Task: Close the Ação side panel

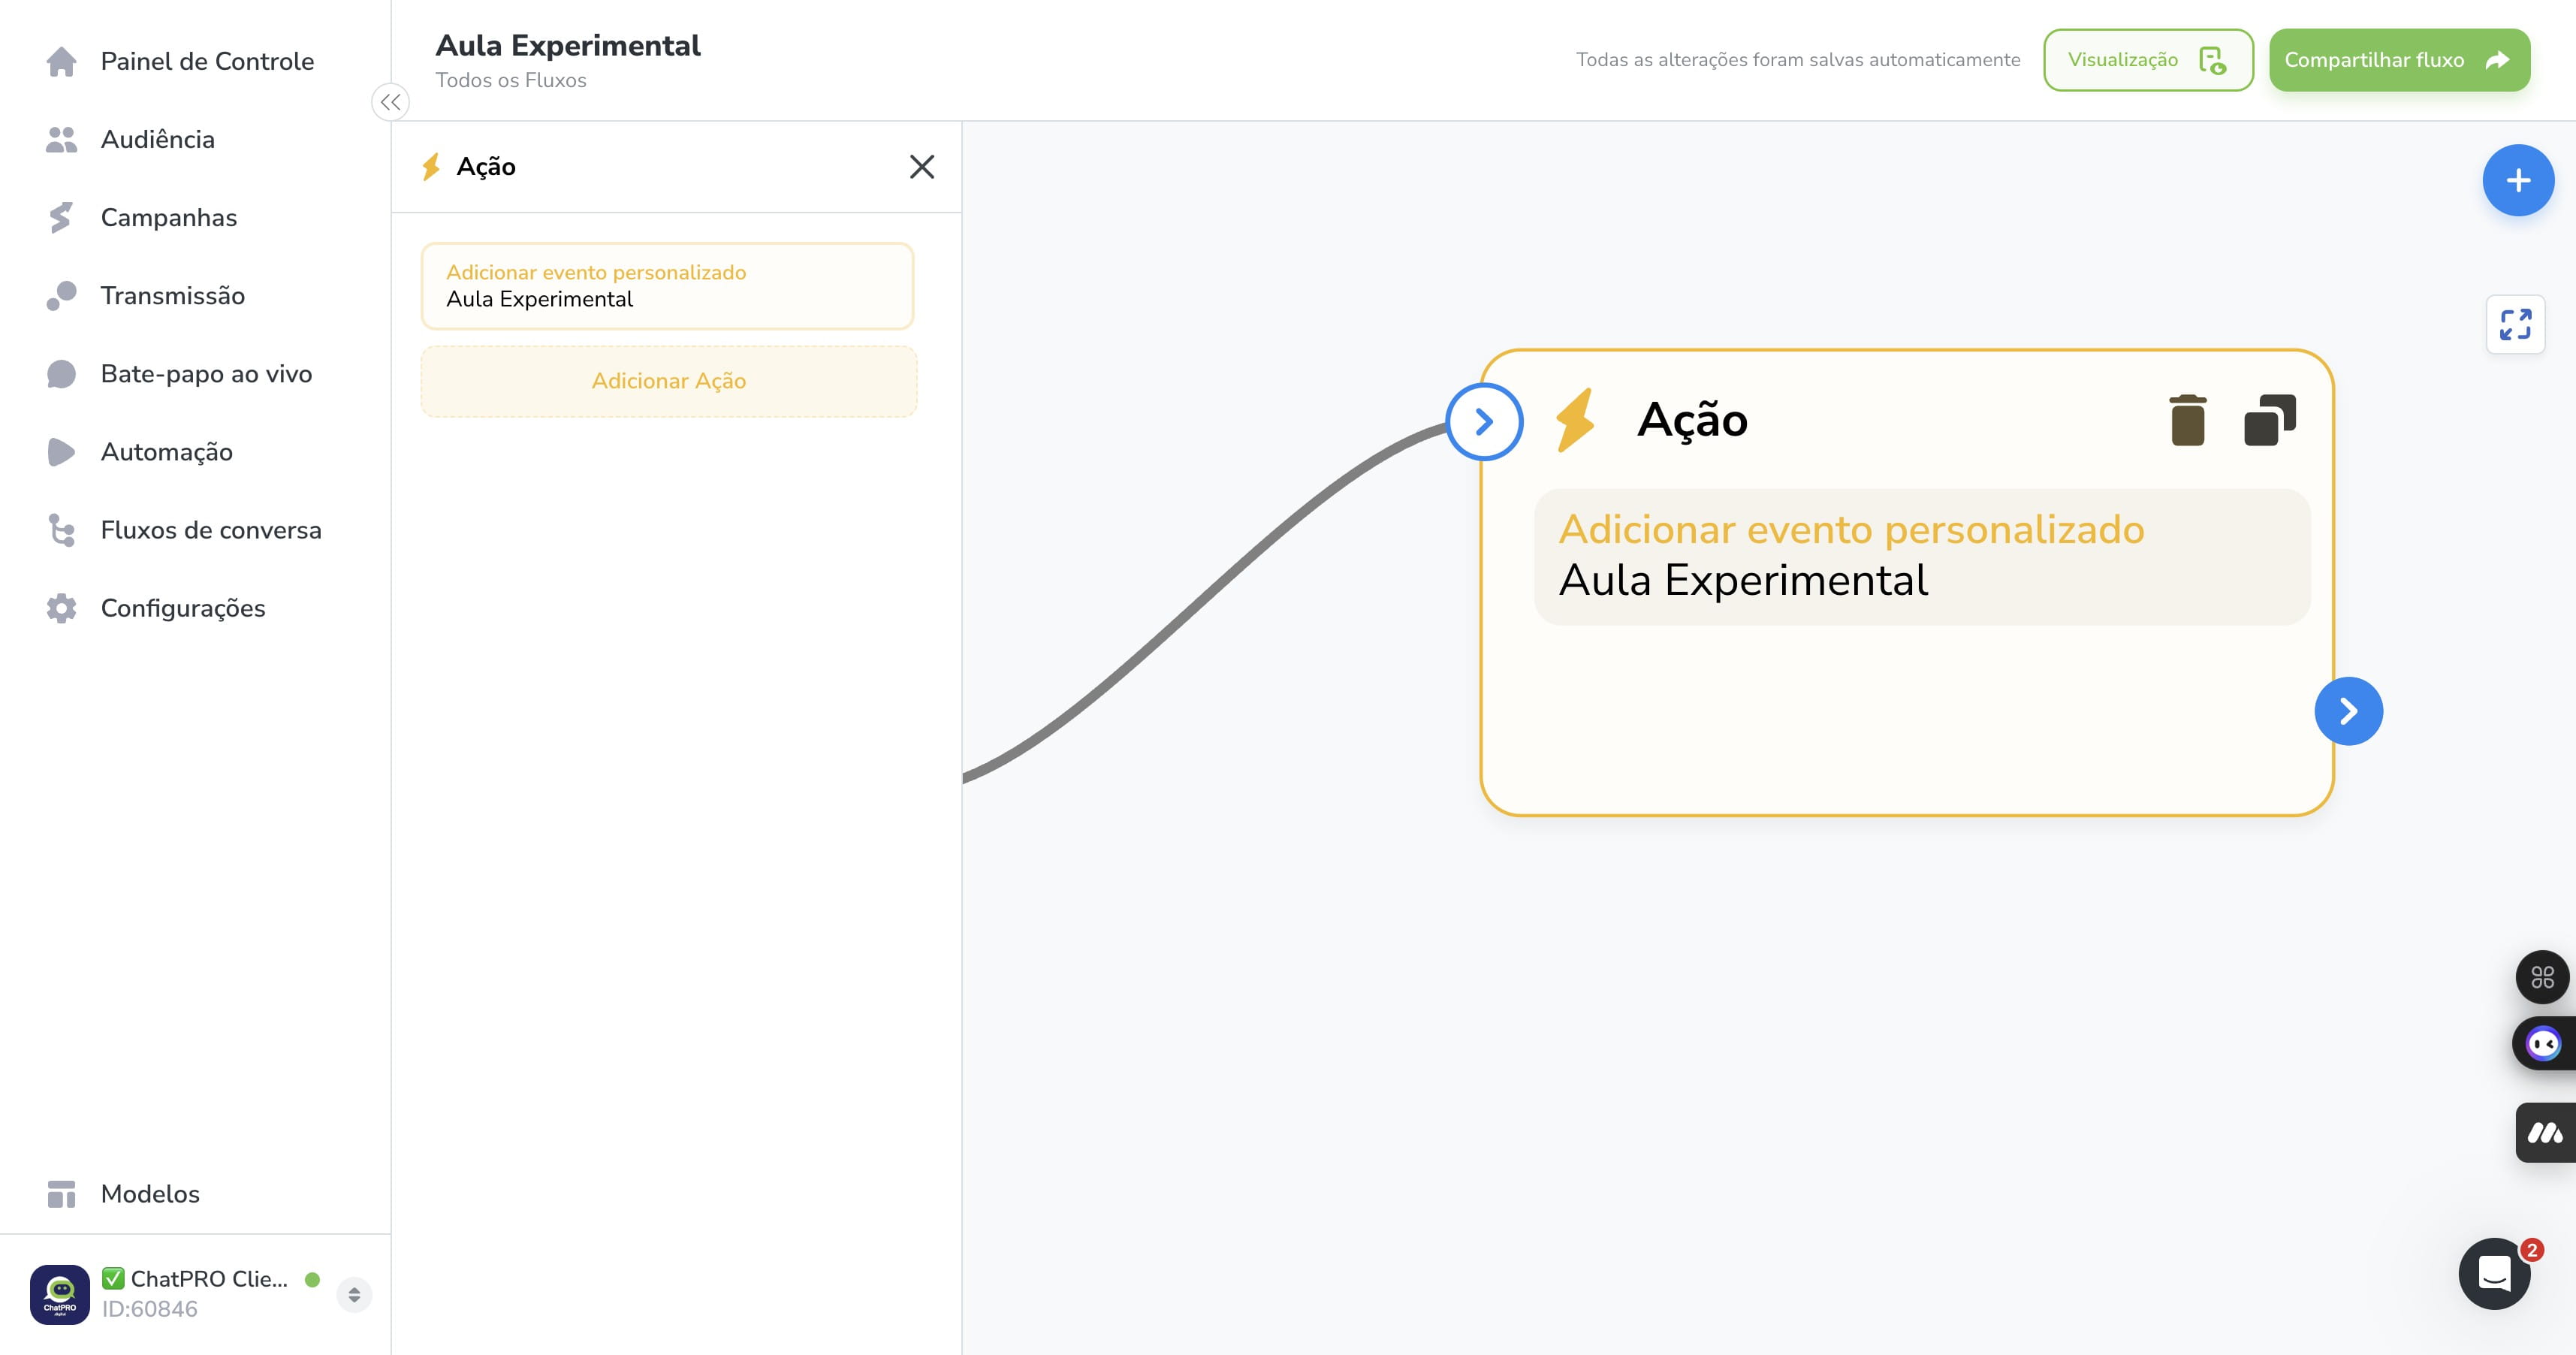Action: [922, 167]
